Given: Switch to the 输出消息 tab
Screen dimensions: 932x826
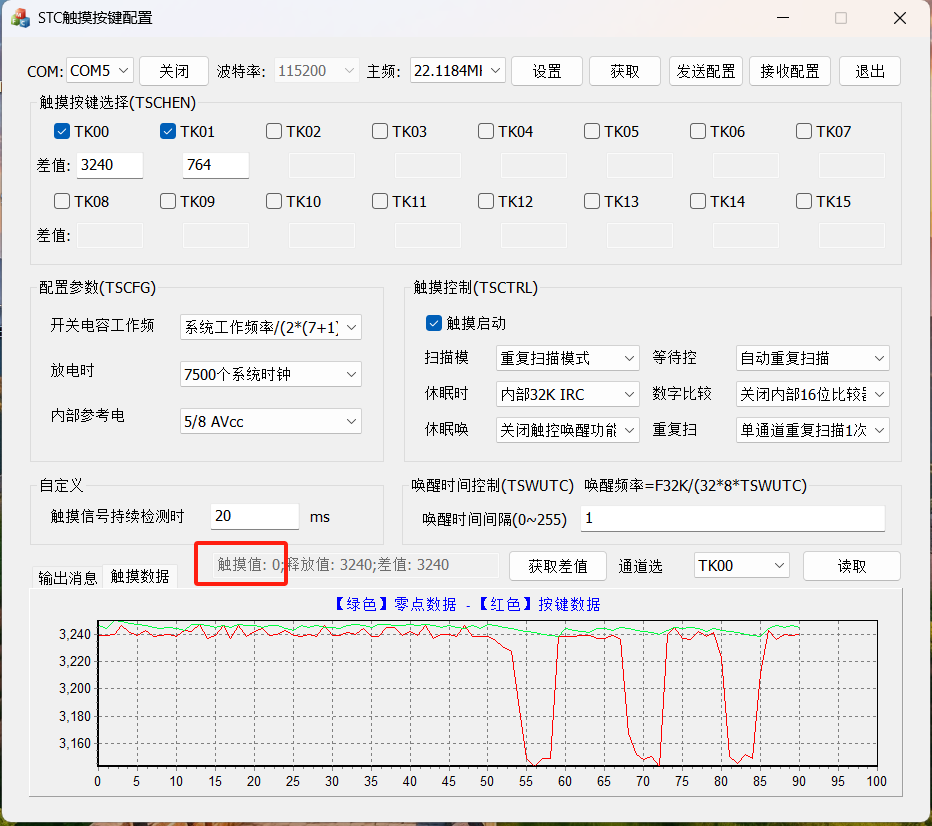Looking at the screenshot, I should point(67,578).
